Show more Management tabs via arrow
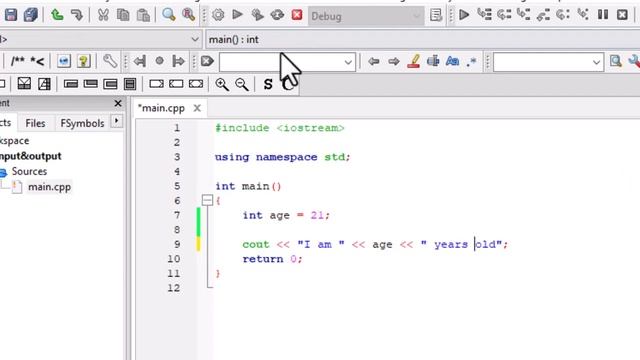This screenshot has height=360, width=640. [x=117, y=121]
